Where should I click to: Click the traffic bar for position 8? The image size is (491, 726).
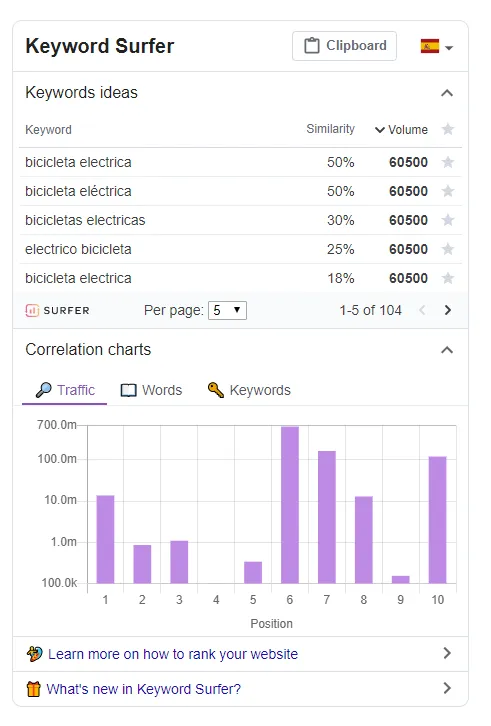(x=364, y=540)
